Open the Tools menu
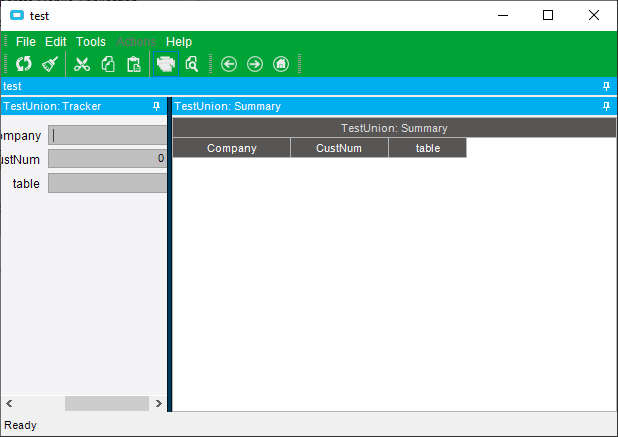The width and height of the screenshot is (618, 437). [x=91, y=42]
